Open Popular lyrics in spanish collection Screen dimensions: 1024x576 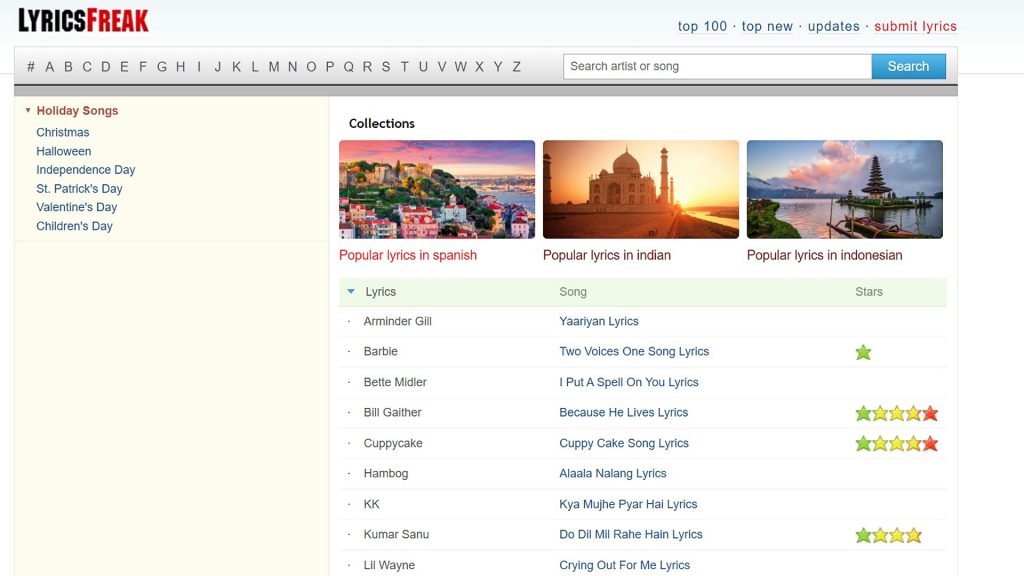pos(407,255)
